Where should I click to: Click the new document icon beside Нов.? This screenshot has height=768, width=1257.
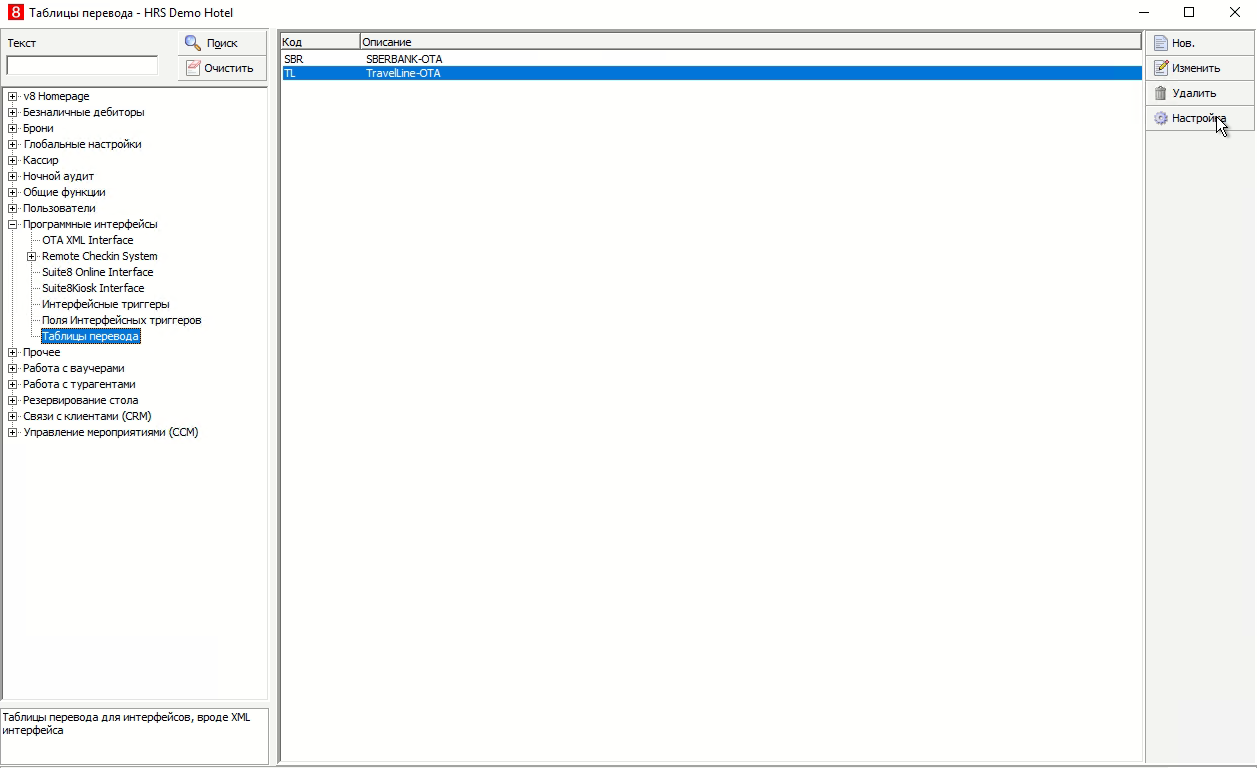tap(1160, 43)
